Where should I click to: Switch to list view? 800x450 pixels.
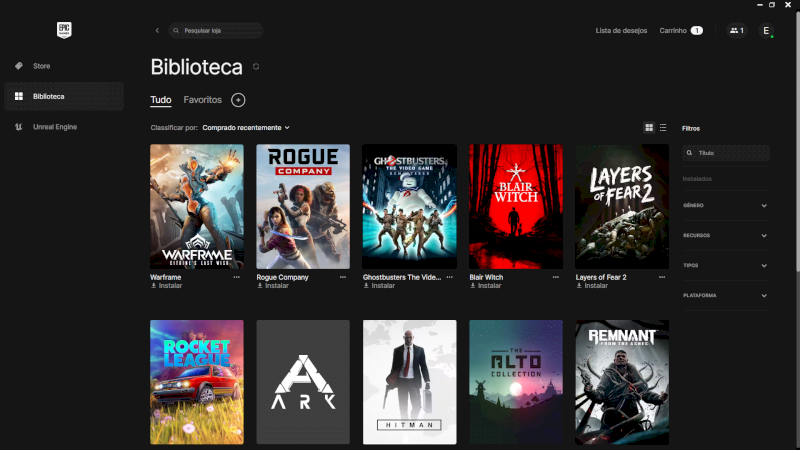pos(663,128)
